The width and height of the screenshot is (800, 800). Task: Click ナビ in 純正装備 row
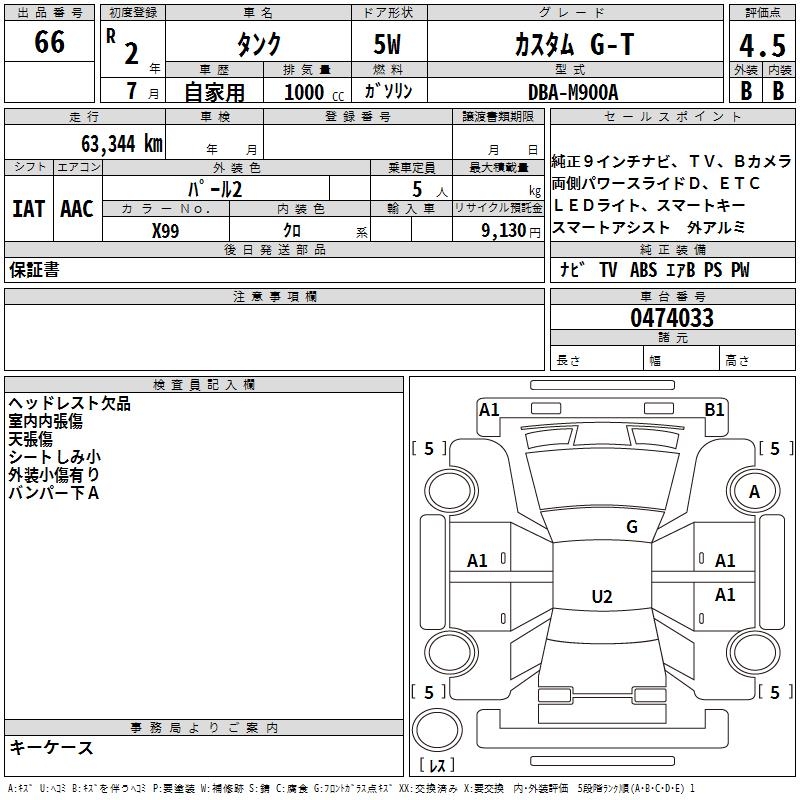click(x=572, y=269)
